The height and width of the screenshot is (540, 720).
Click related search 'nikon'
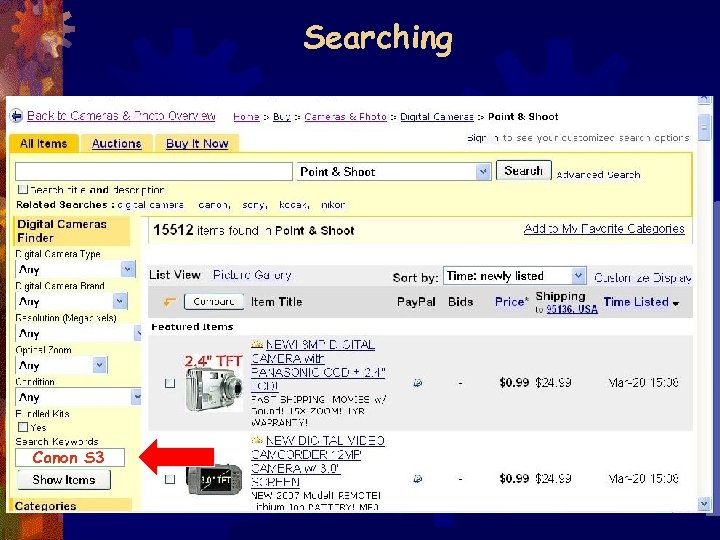coord(333,205)
